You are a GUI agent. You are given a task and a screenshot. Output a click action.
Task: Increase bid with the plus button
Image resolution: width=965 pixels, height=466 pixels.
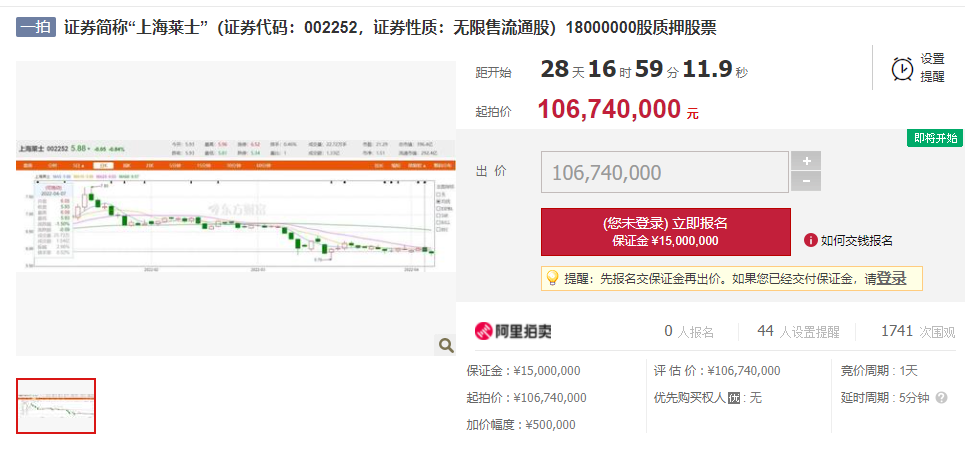pyautogui.click(x=806, y=161)
